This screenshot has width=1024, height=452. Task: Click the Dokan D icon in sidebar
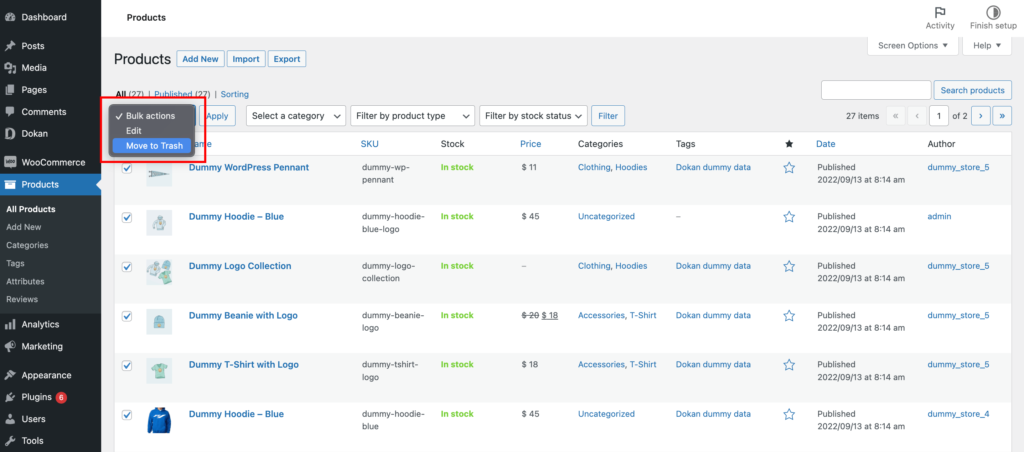pyautogui.click(x=10, y=134)
